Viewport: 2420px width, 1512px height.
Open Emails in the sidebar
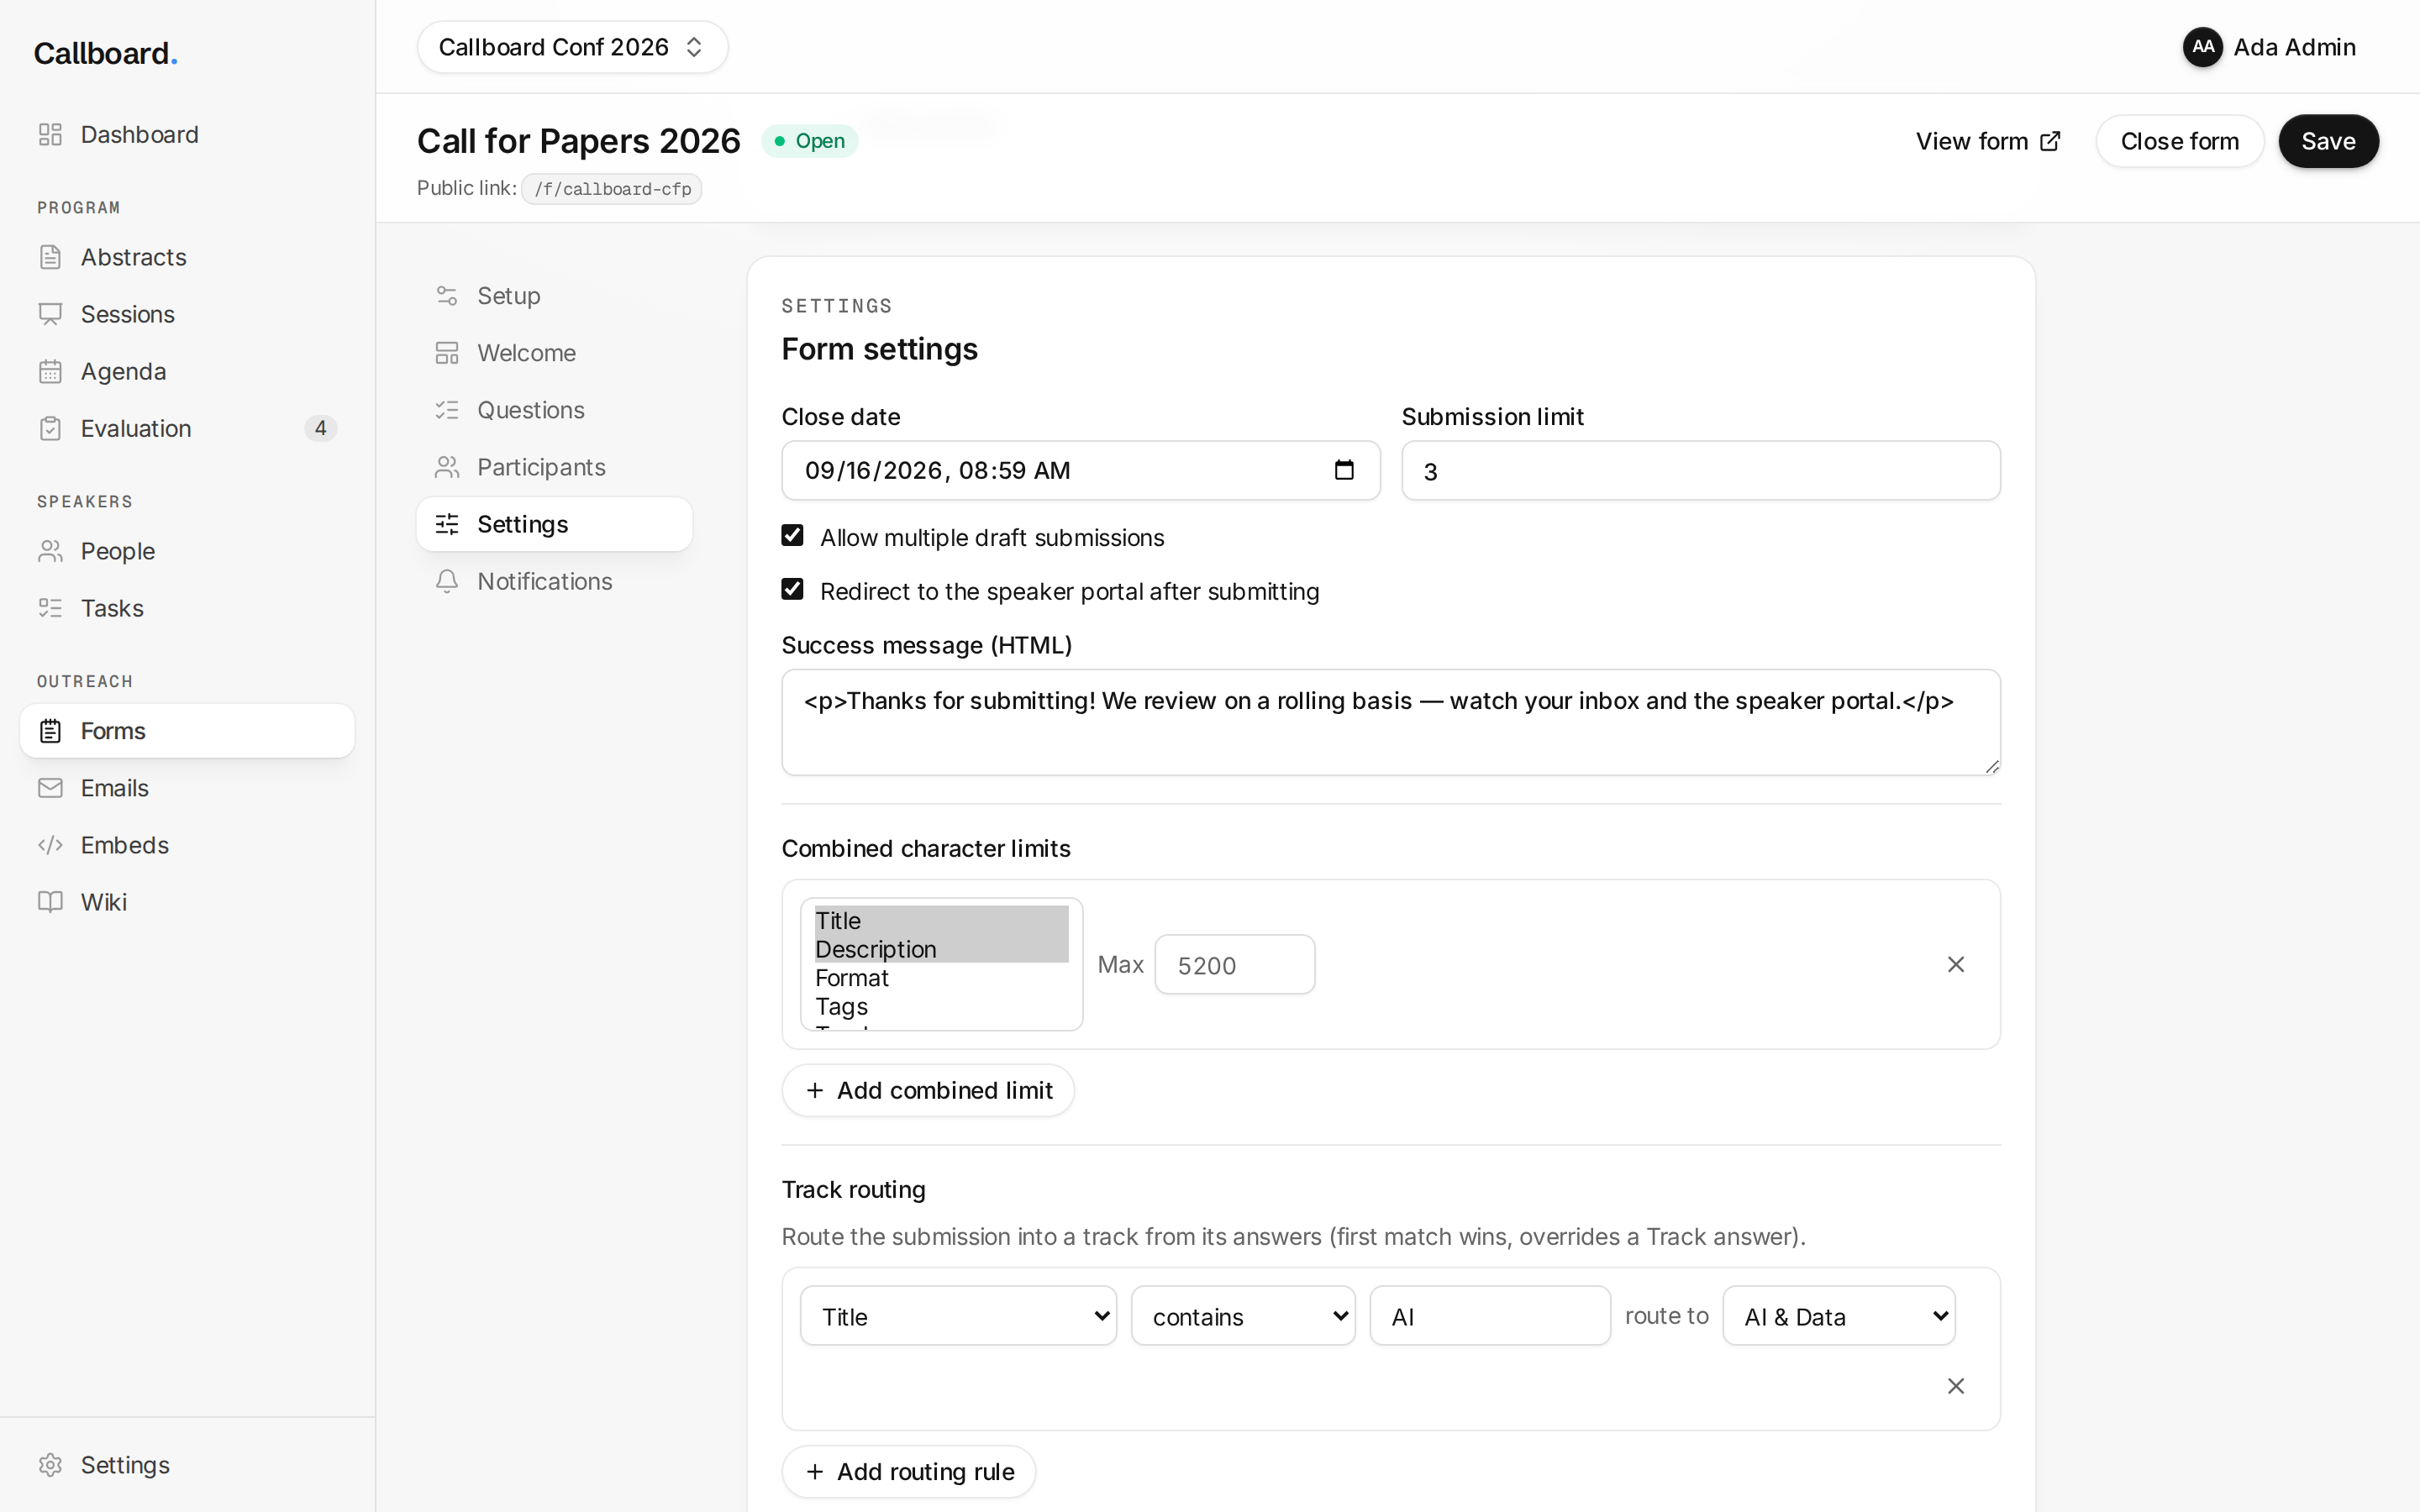click(x=187, y=788)
